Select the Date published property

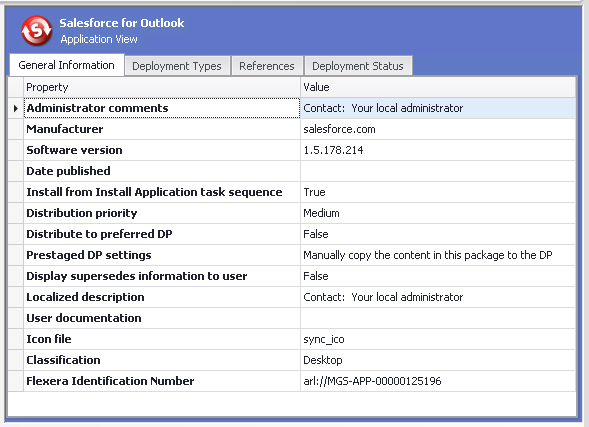click(162, 171)
